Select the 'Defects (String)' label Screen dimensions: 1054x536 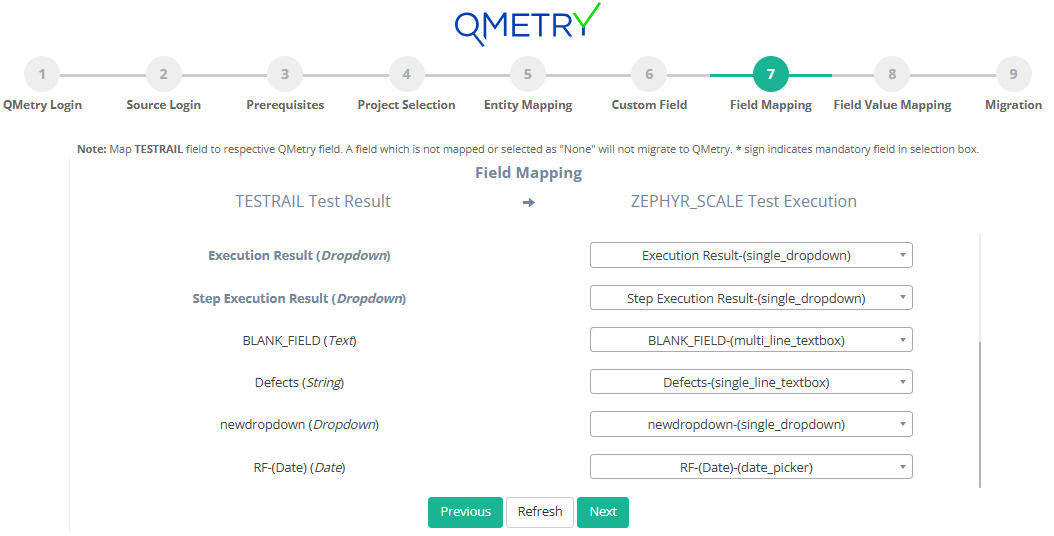299,383
